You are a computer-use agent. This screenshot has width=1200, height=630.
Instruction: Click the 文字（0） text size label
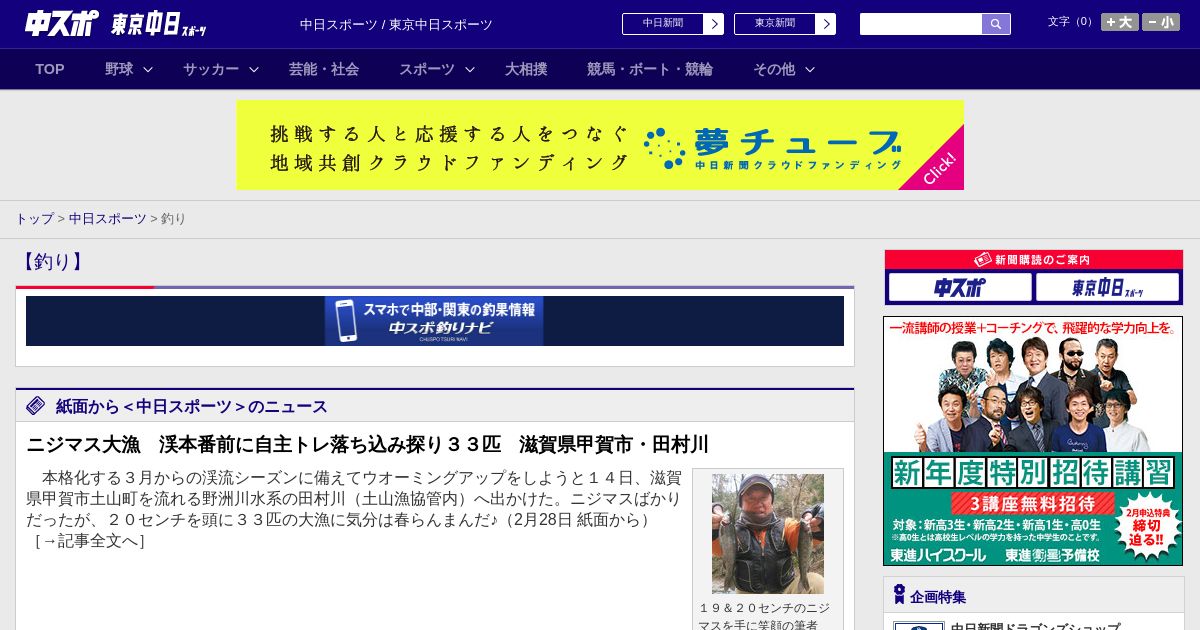[x=1071, y=22]
